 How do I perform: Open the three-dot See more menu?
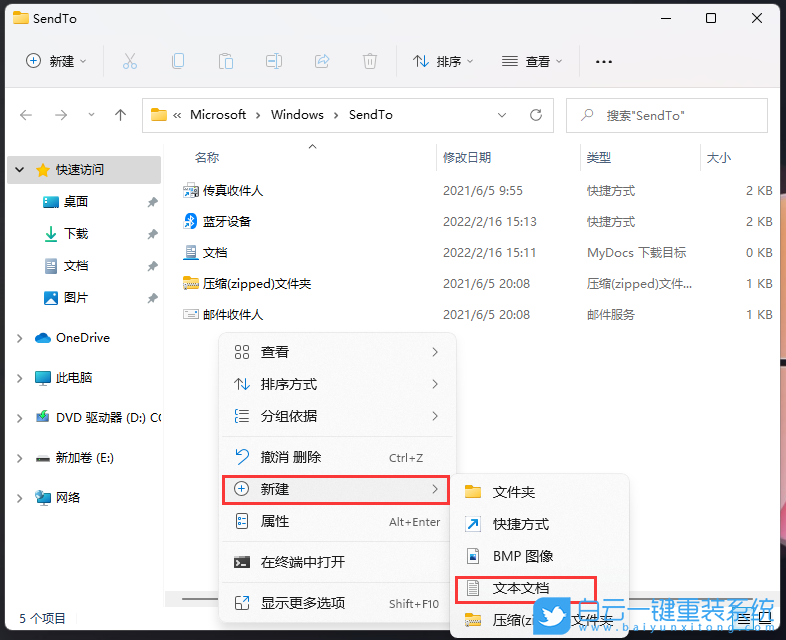[604, 62]
